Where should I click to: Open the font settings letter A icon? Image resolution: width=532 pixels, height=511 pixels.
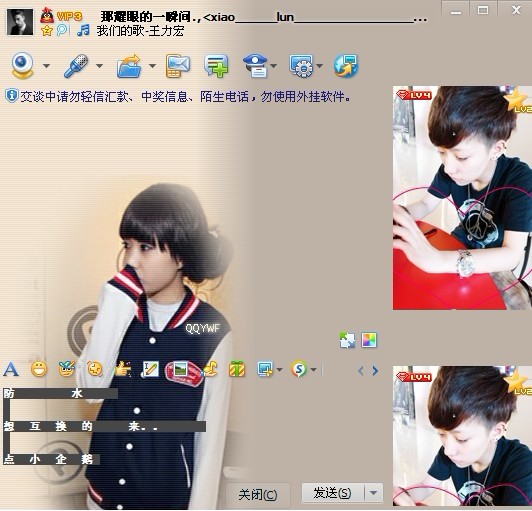click(x=11, y=369)
